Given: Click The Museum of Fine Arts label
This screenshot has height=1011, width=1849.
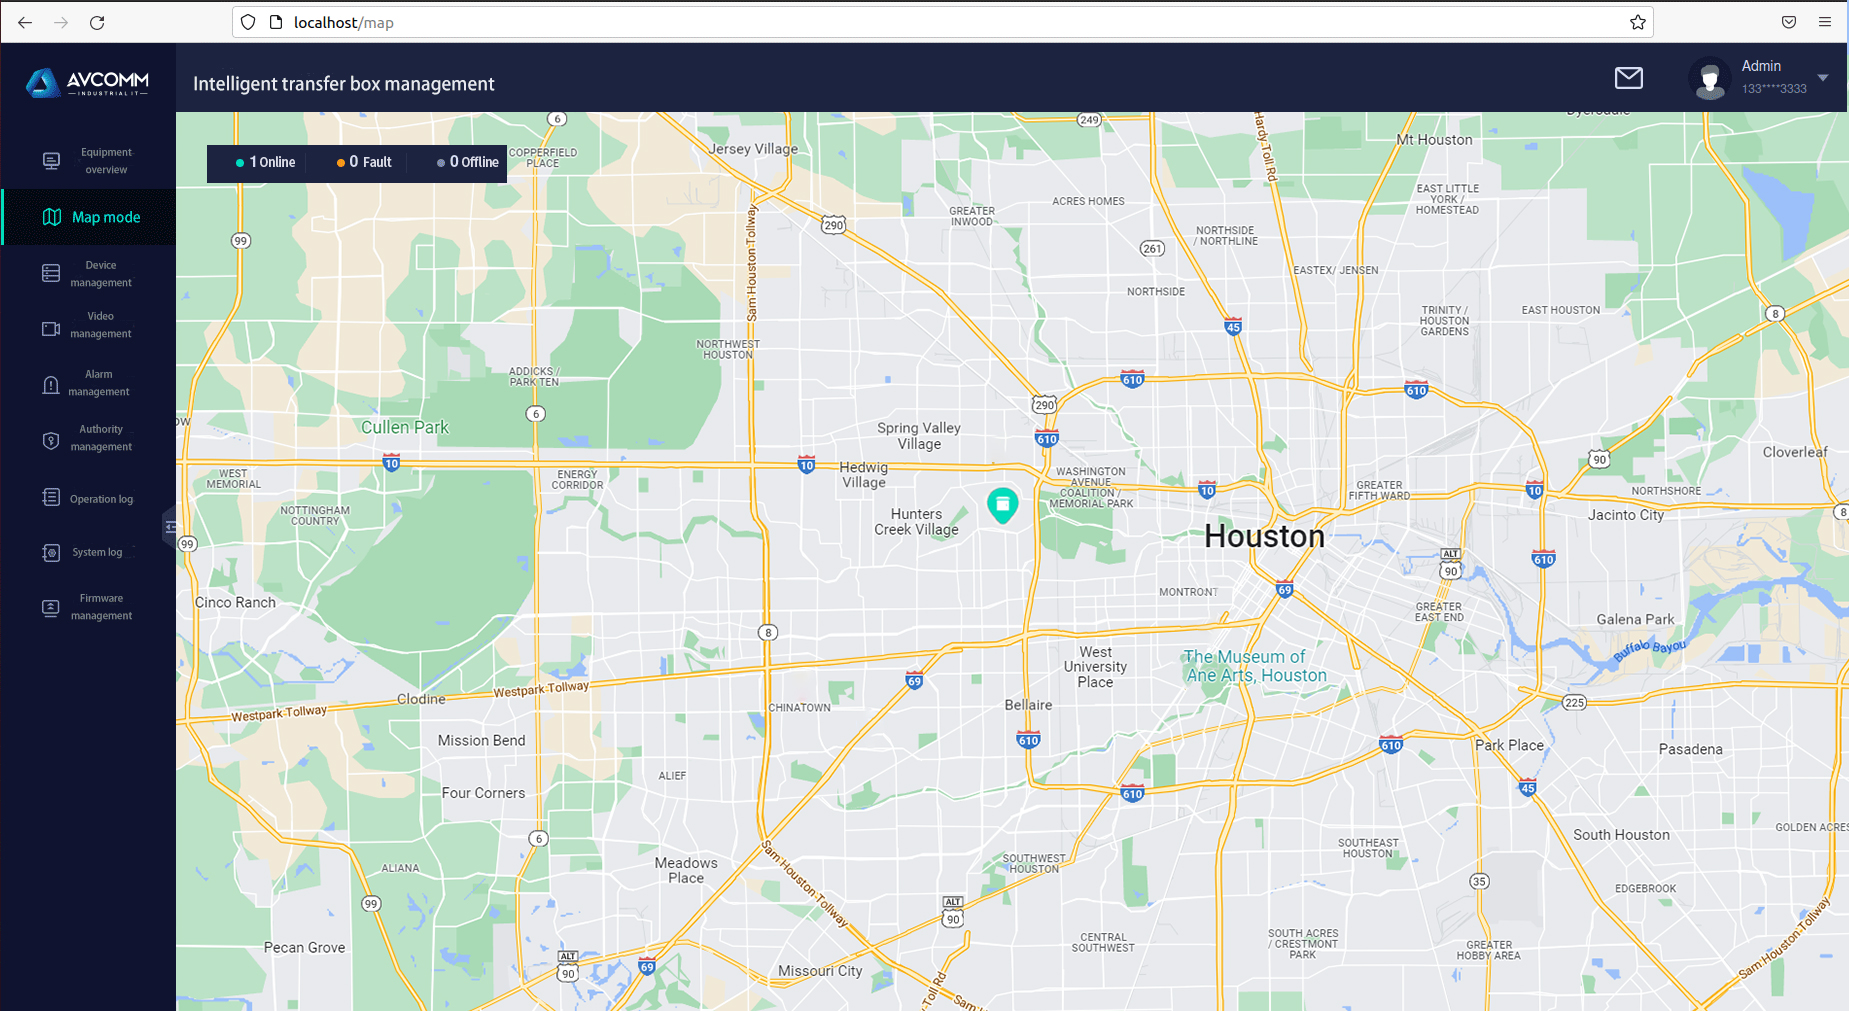Looking at the screenshot, I should (1256, 666).
